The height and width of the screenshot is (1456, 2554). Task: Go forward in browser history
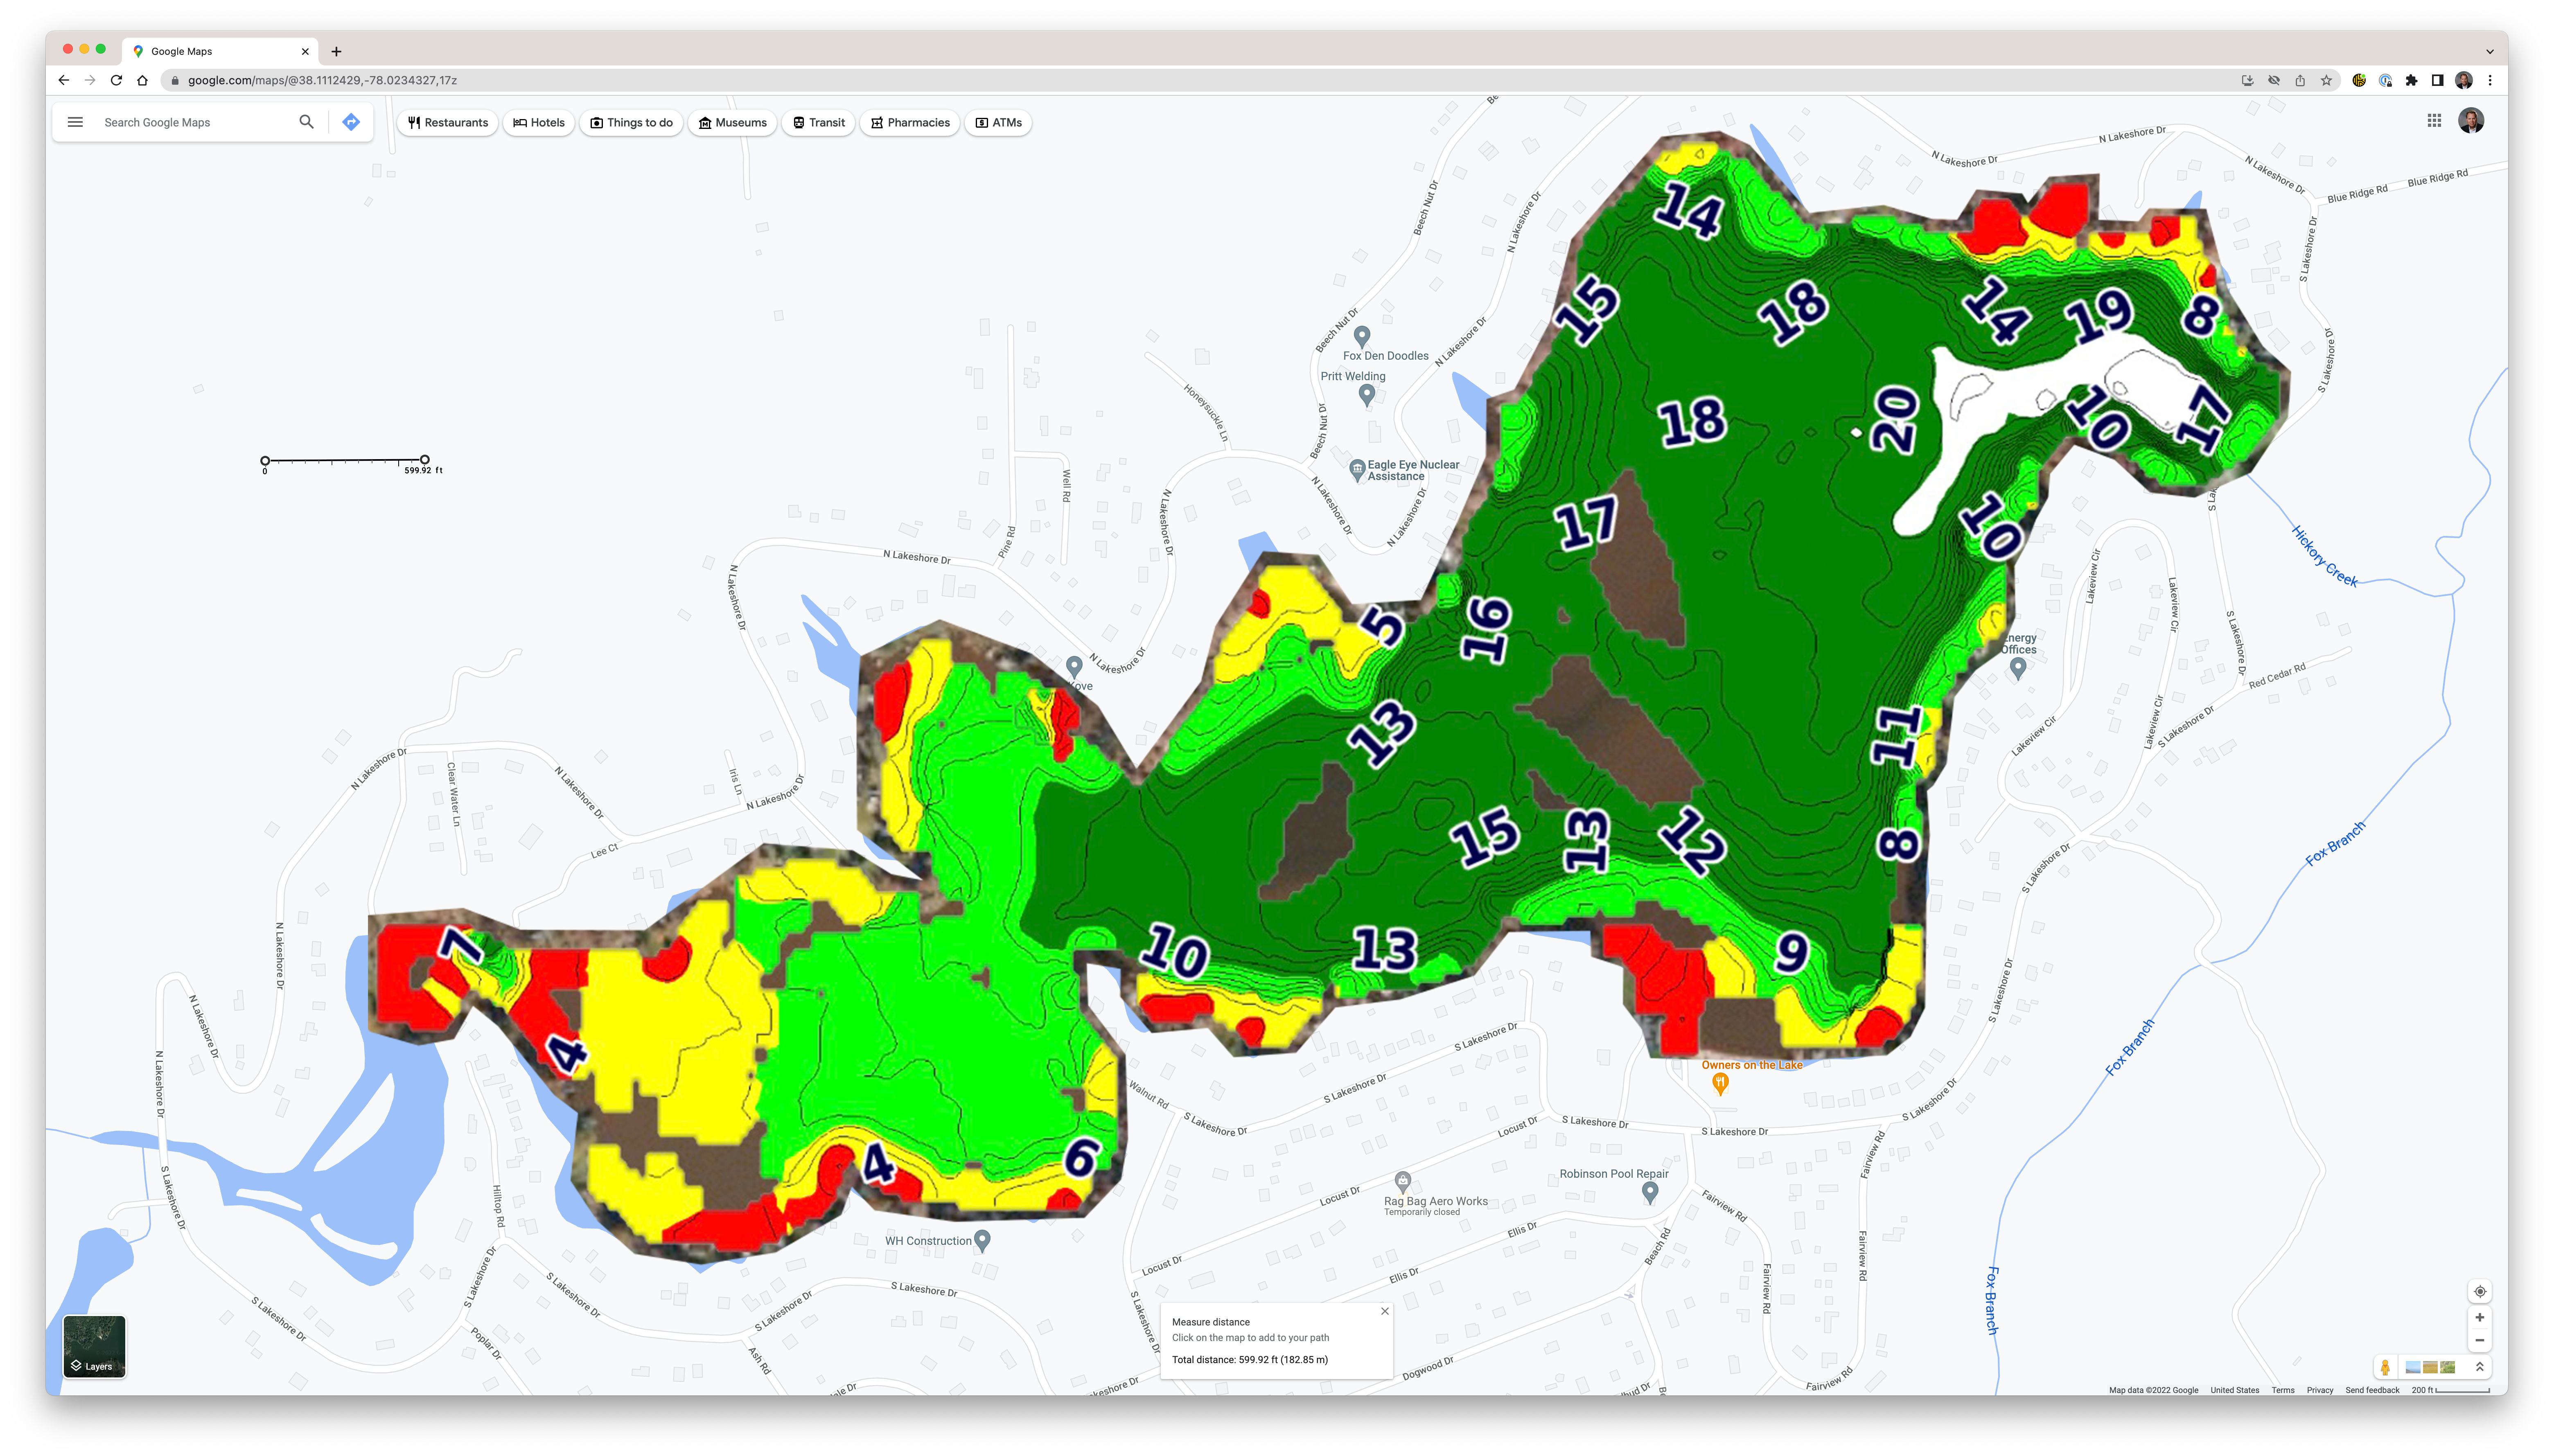[90, 80]
